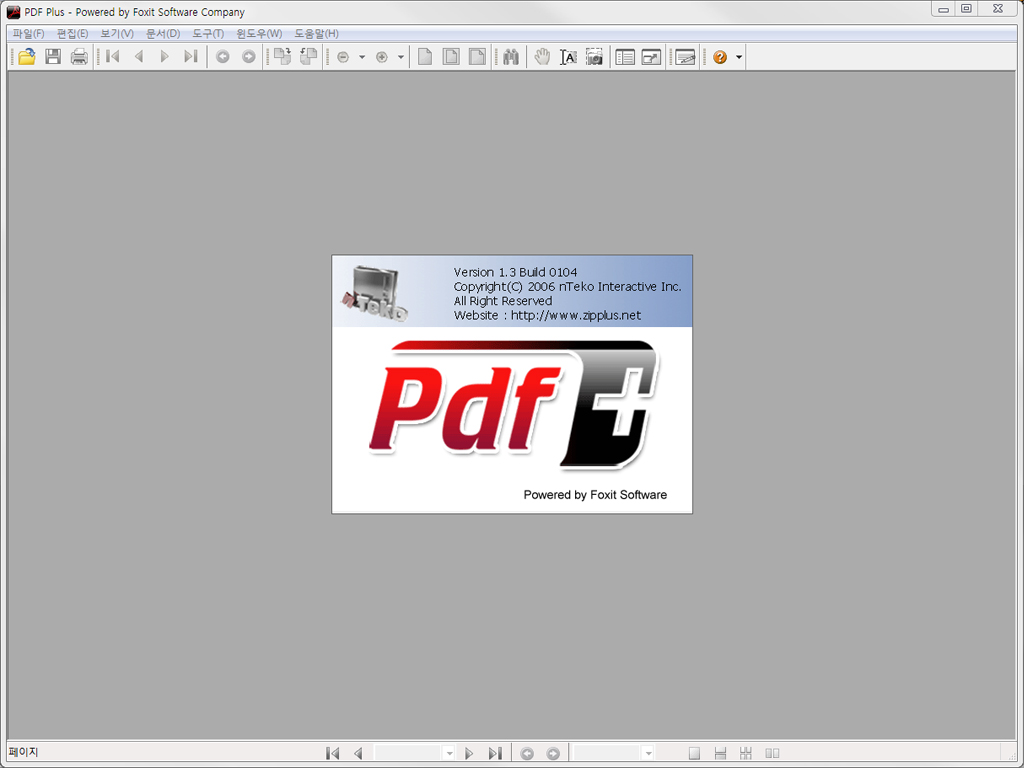Open the 윈도우(W) menu
The image size is (1024, 768).
click(x=259, y=33)
